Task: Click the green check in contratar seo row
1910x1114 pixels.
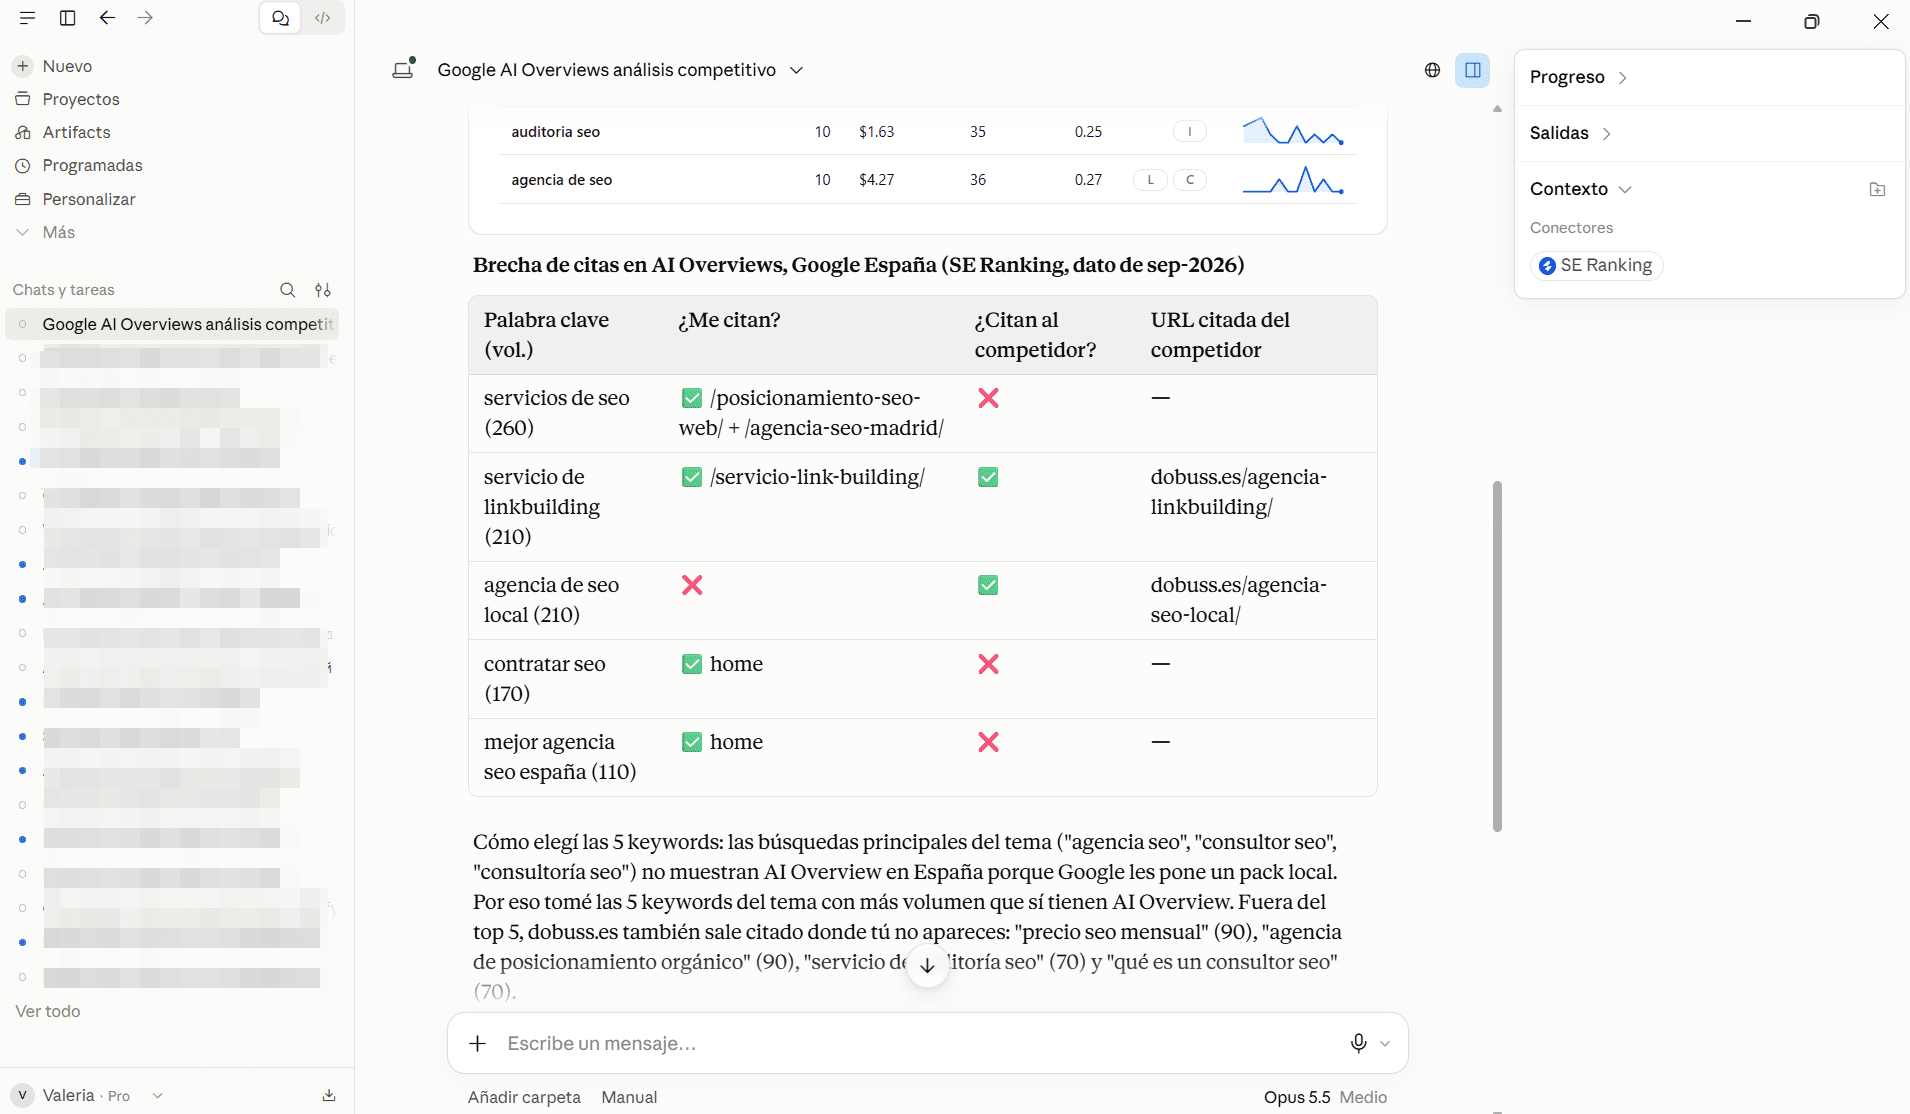Action: [692, 664]
